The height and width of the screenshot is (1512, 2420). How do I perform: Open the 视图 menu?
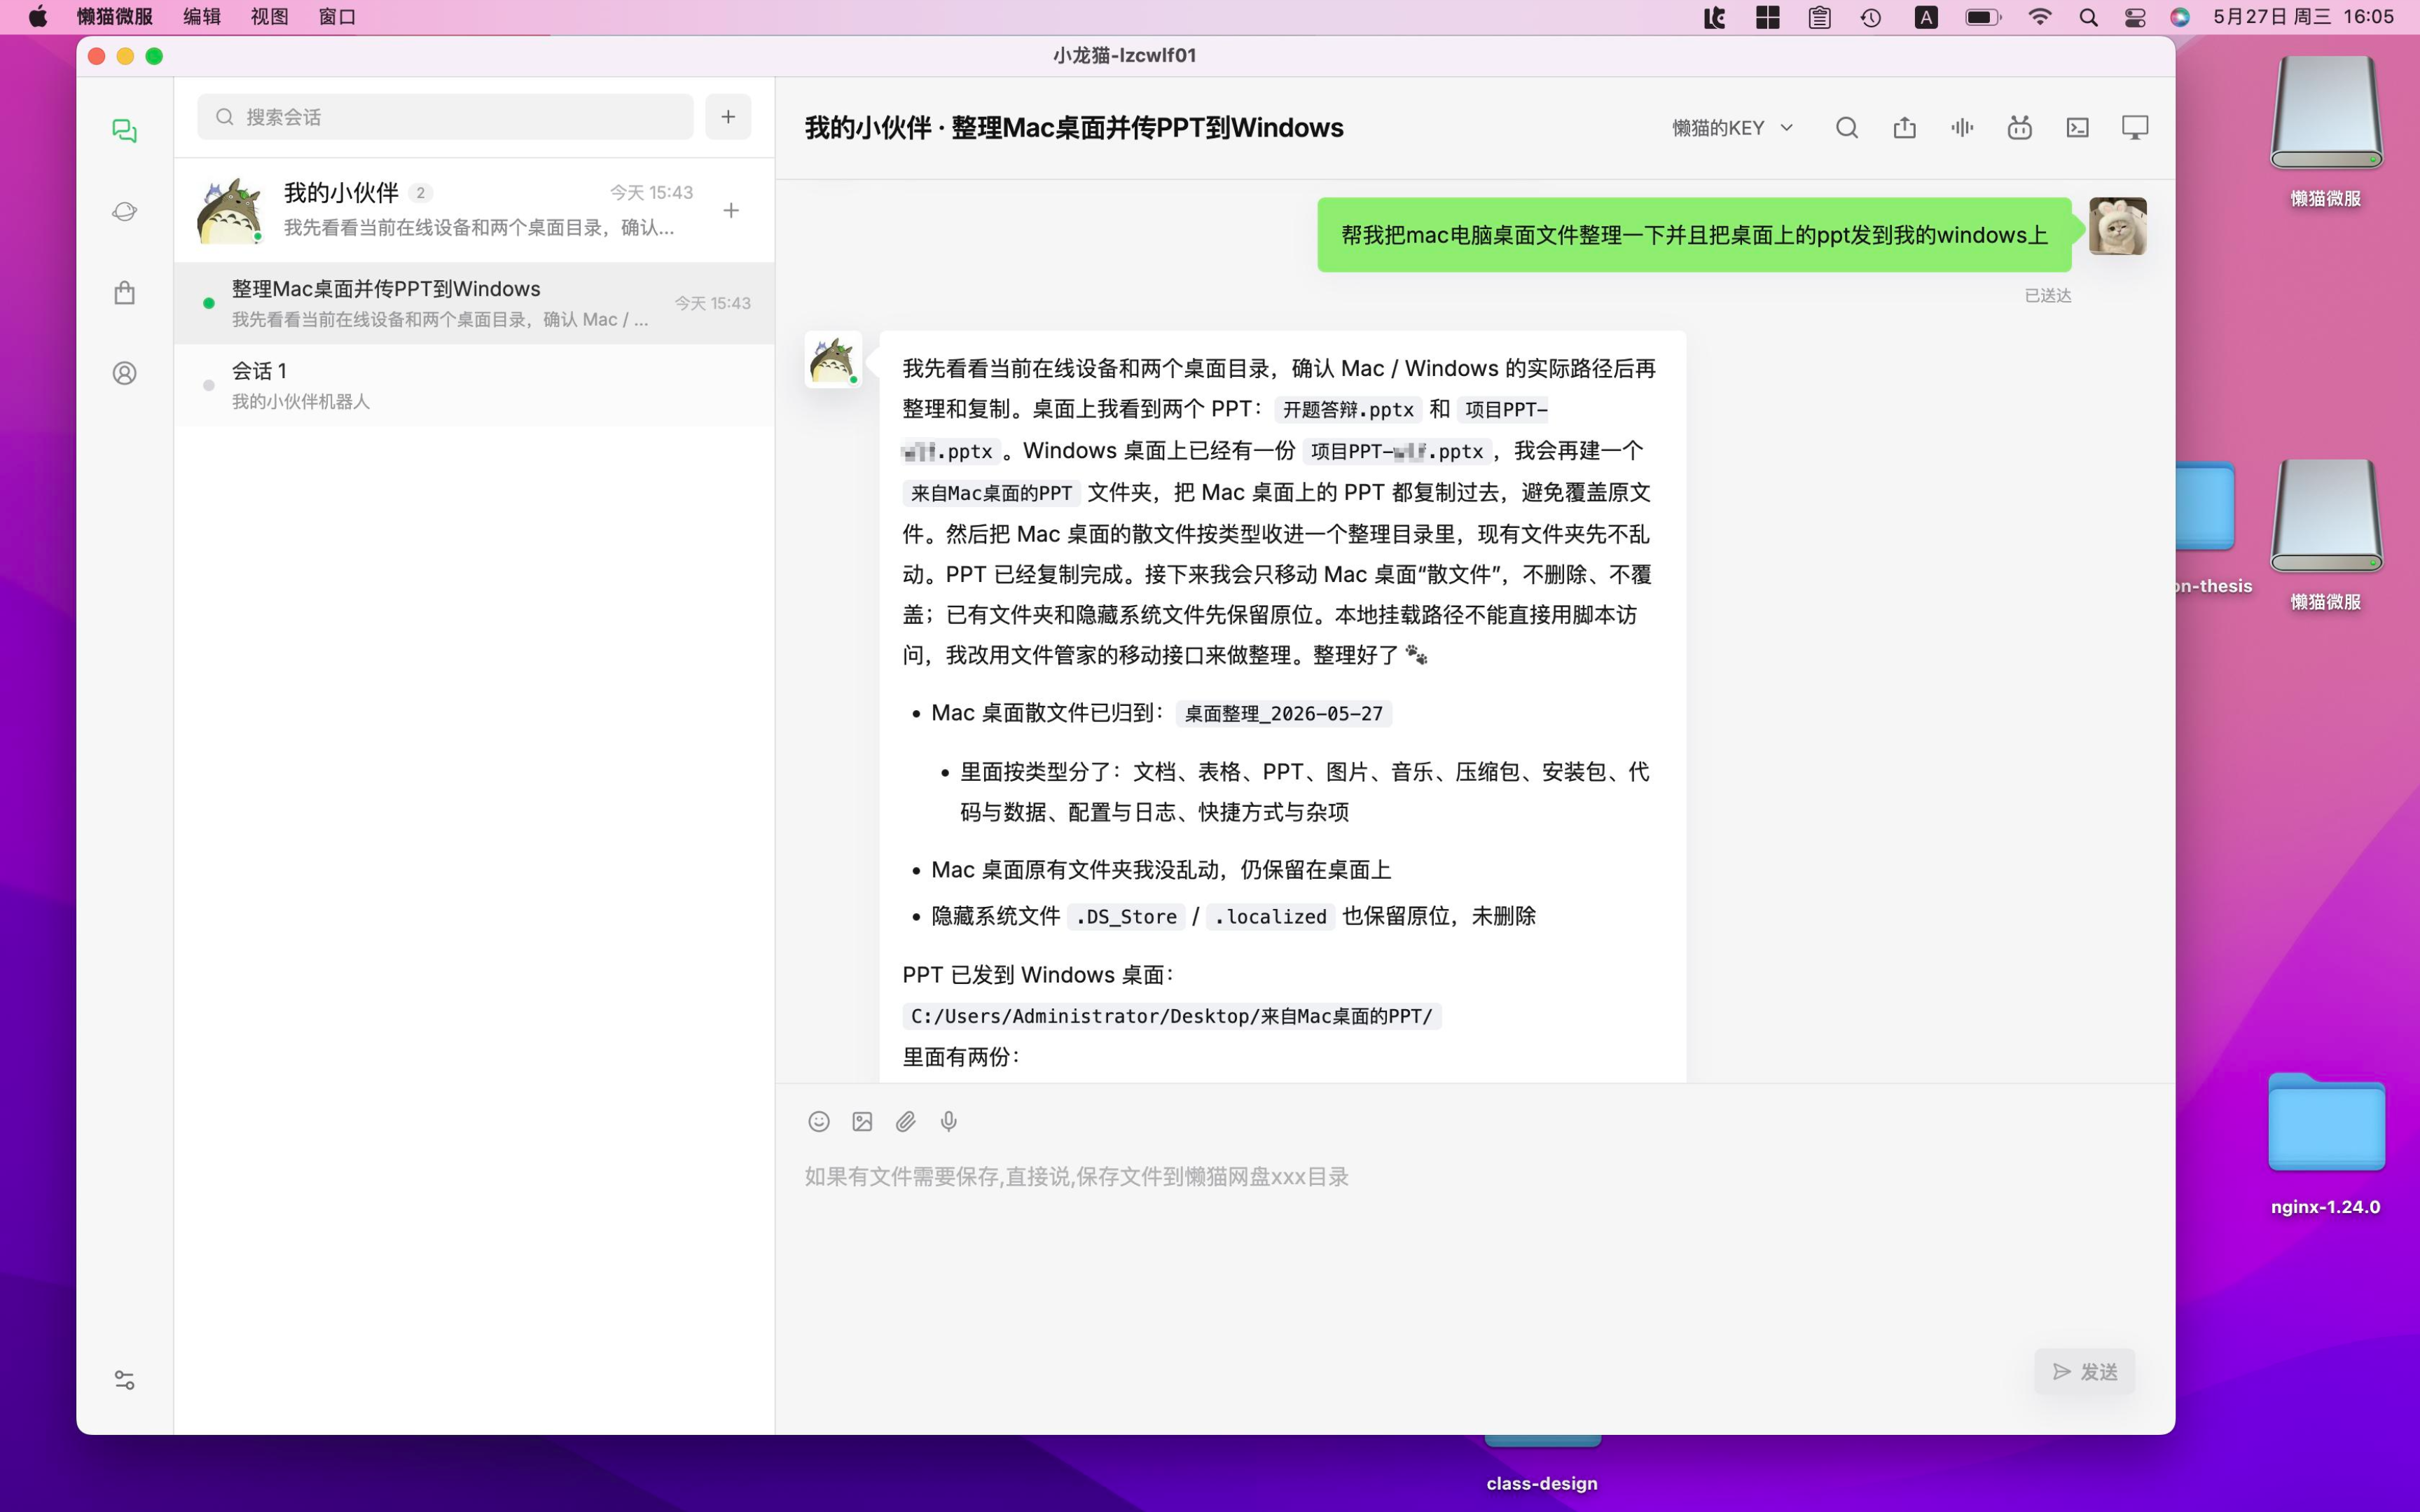coord(269,17)
